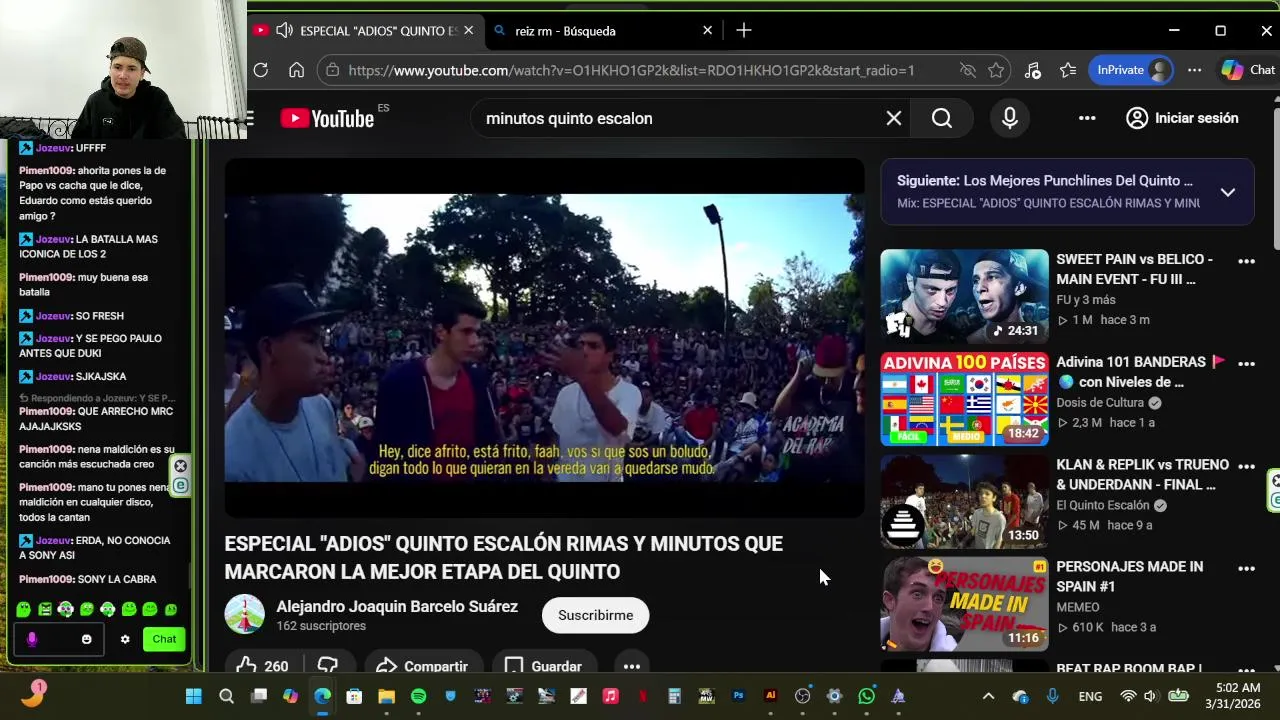Like the video thumbs up
Screen dimensions: 1280x720
pyautogui.click(x=262, y=666)
